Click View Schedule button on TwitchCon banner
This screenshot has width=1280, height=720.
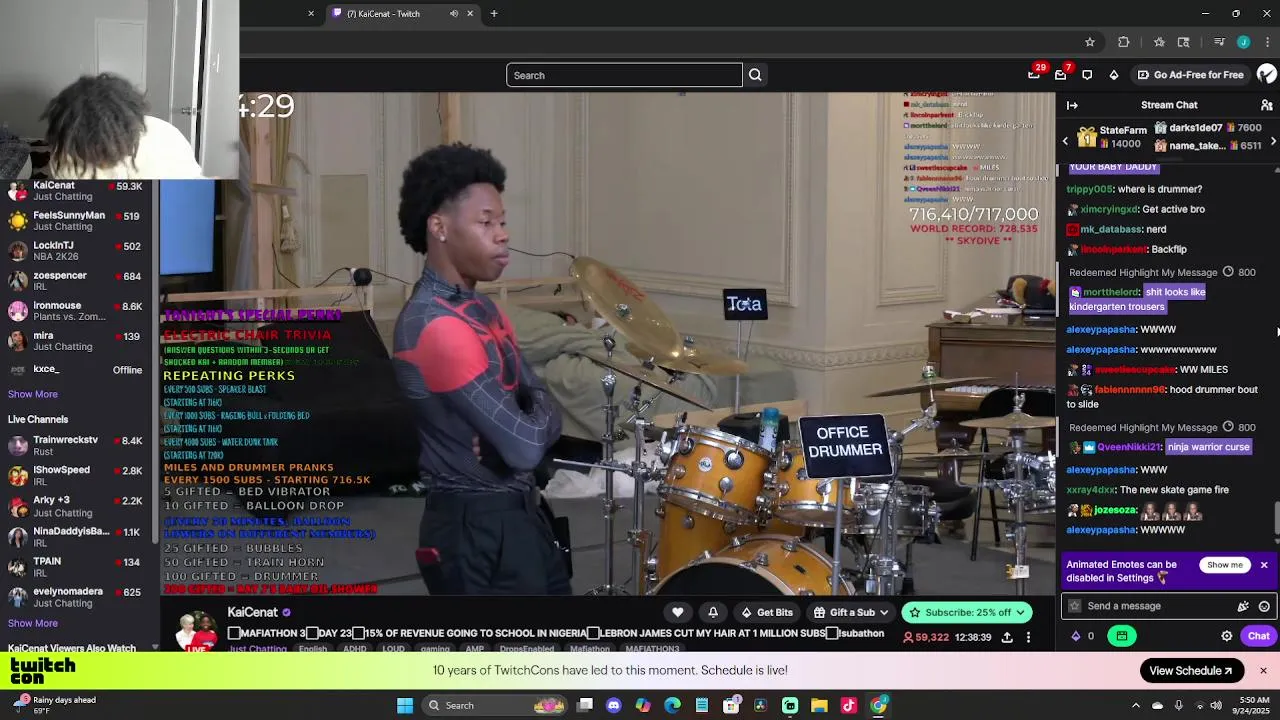(1191, 671)
